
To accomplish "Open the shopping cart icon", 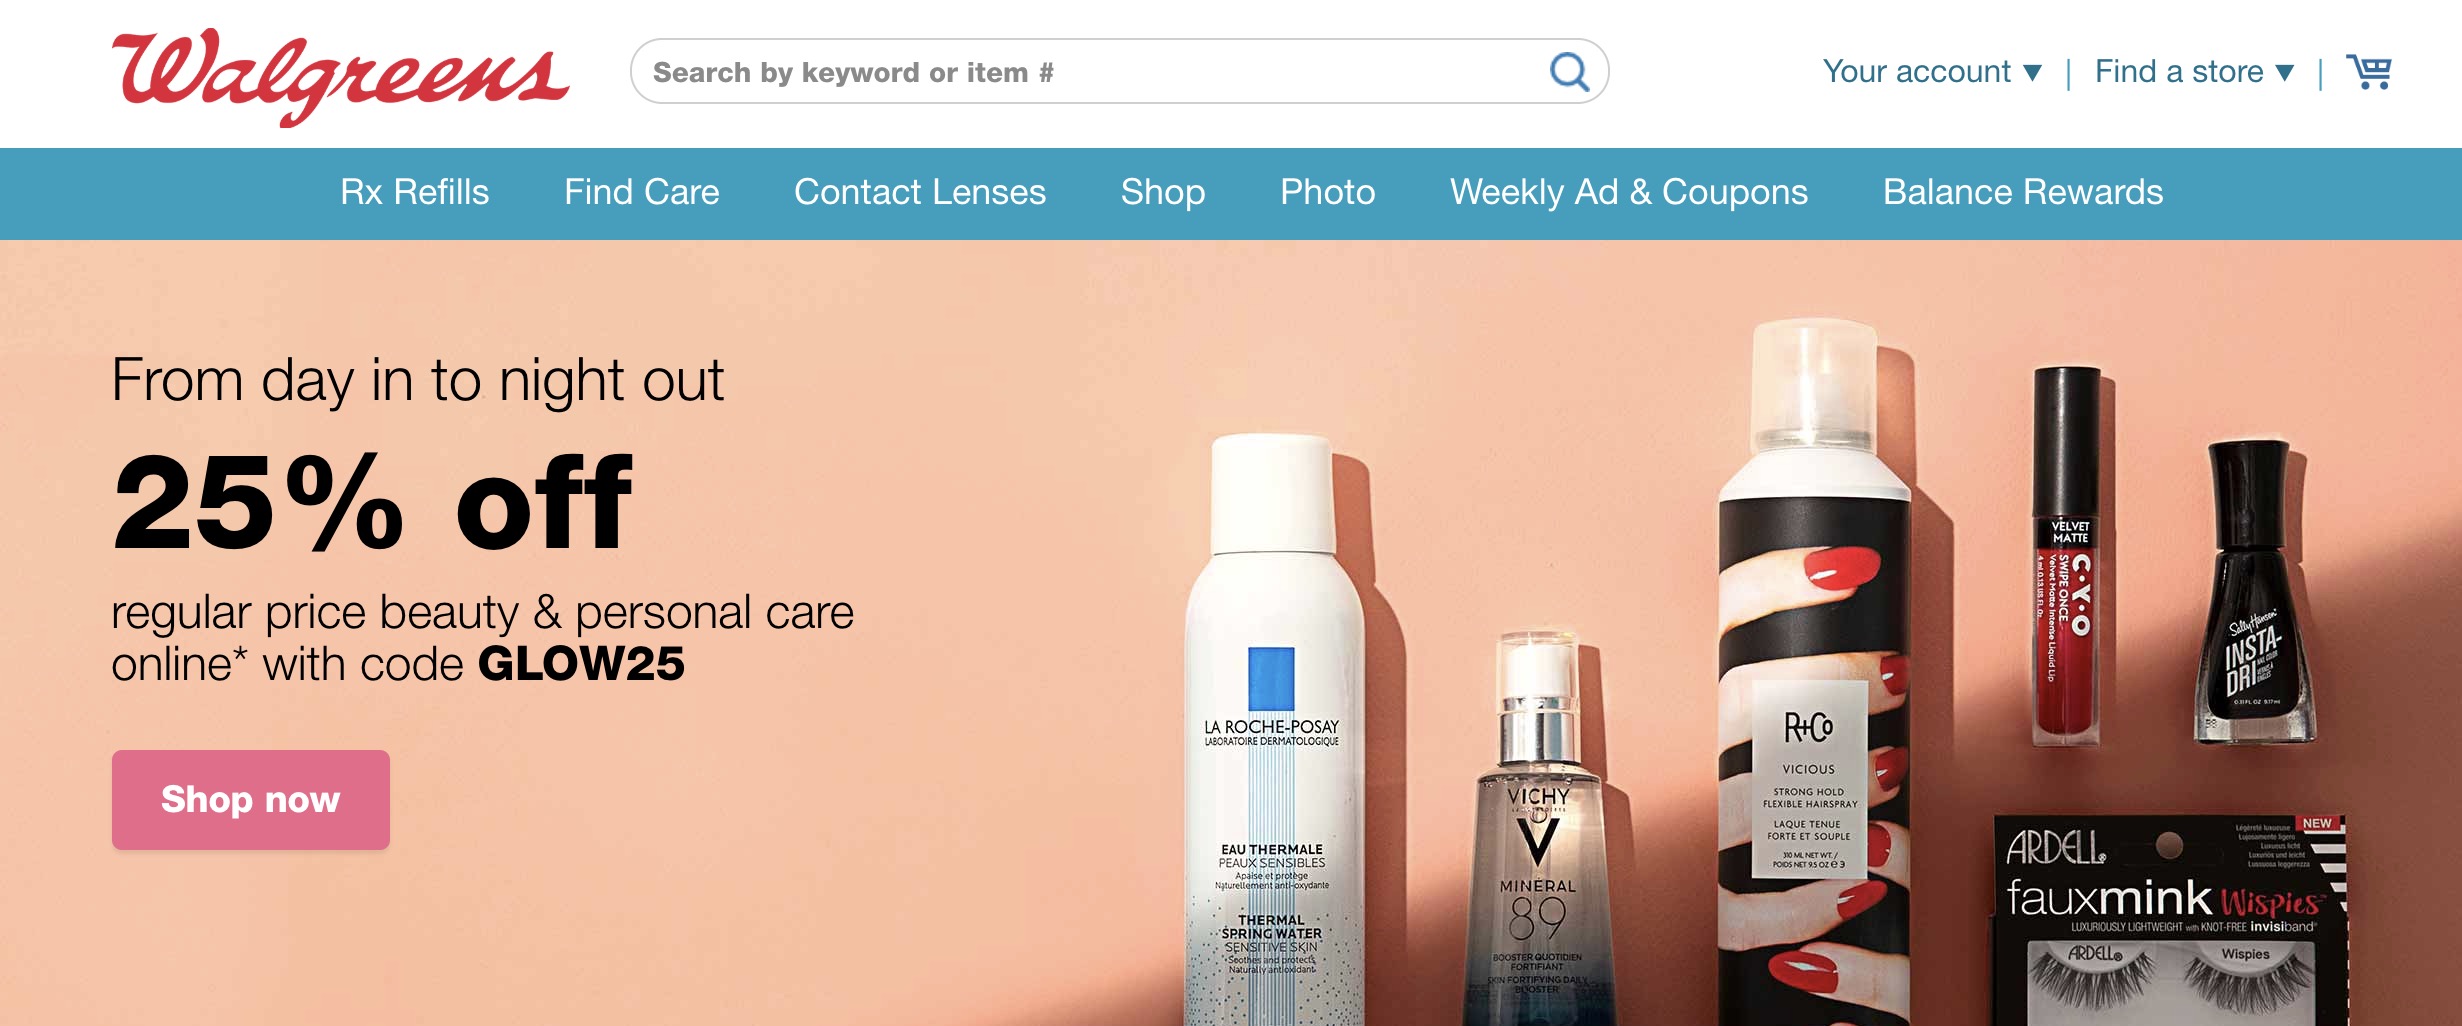I will click(2369, 72).
